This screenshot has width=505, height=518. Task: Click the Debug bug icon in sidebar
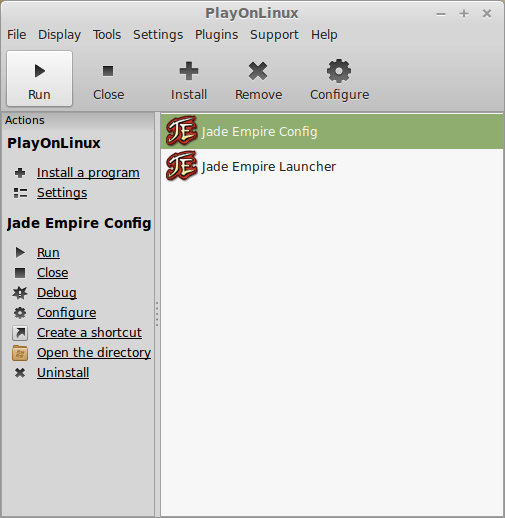(x=20, y=293)
